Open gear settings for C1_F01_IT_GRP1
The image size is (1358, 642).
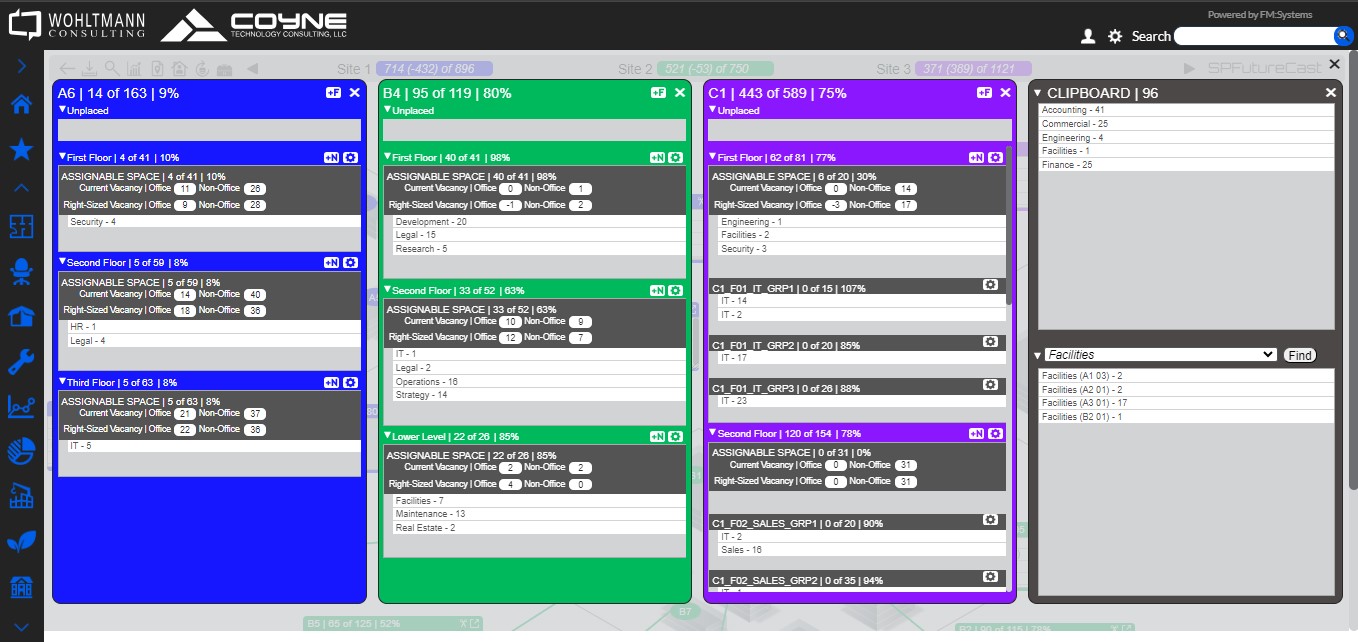[x=990, y=285]
